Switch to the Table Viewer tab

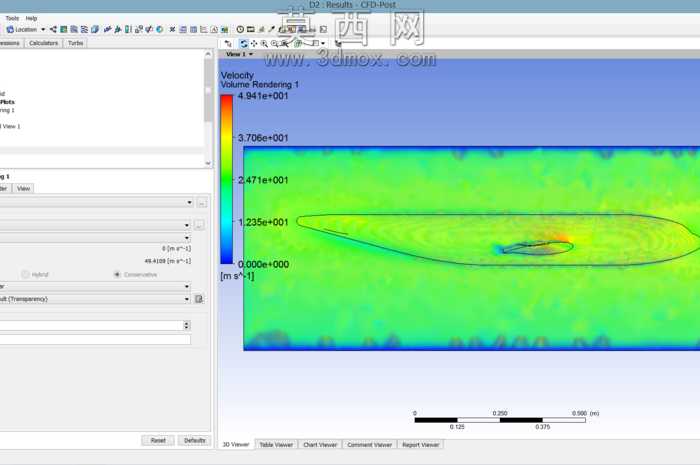[x=276, y=444]
